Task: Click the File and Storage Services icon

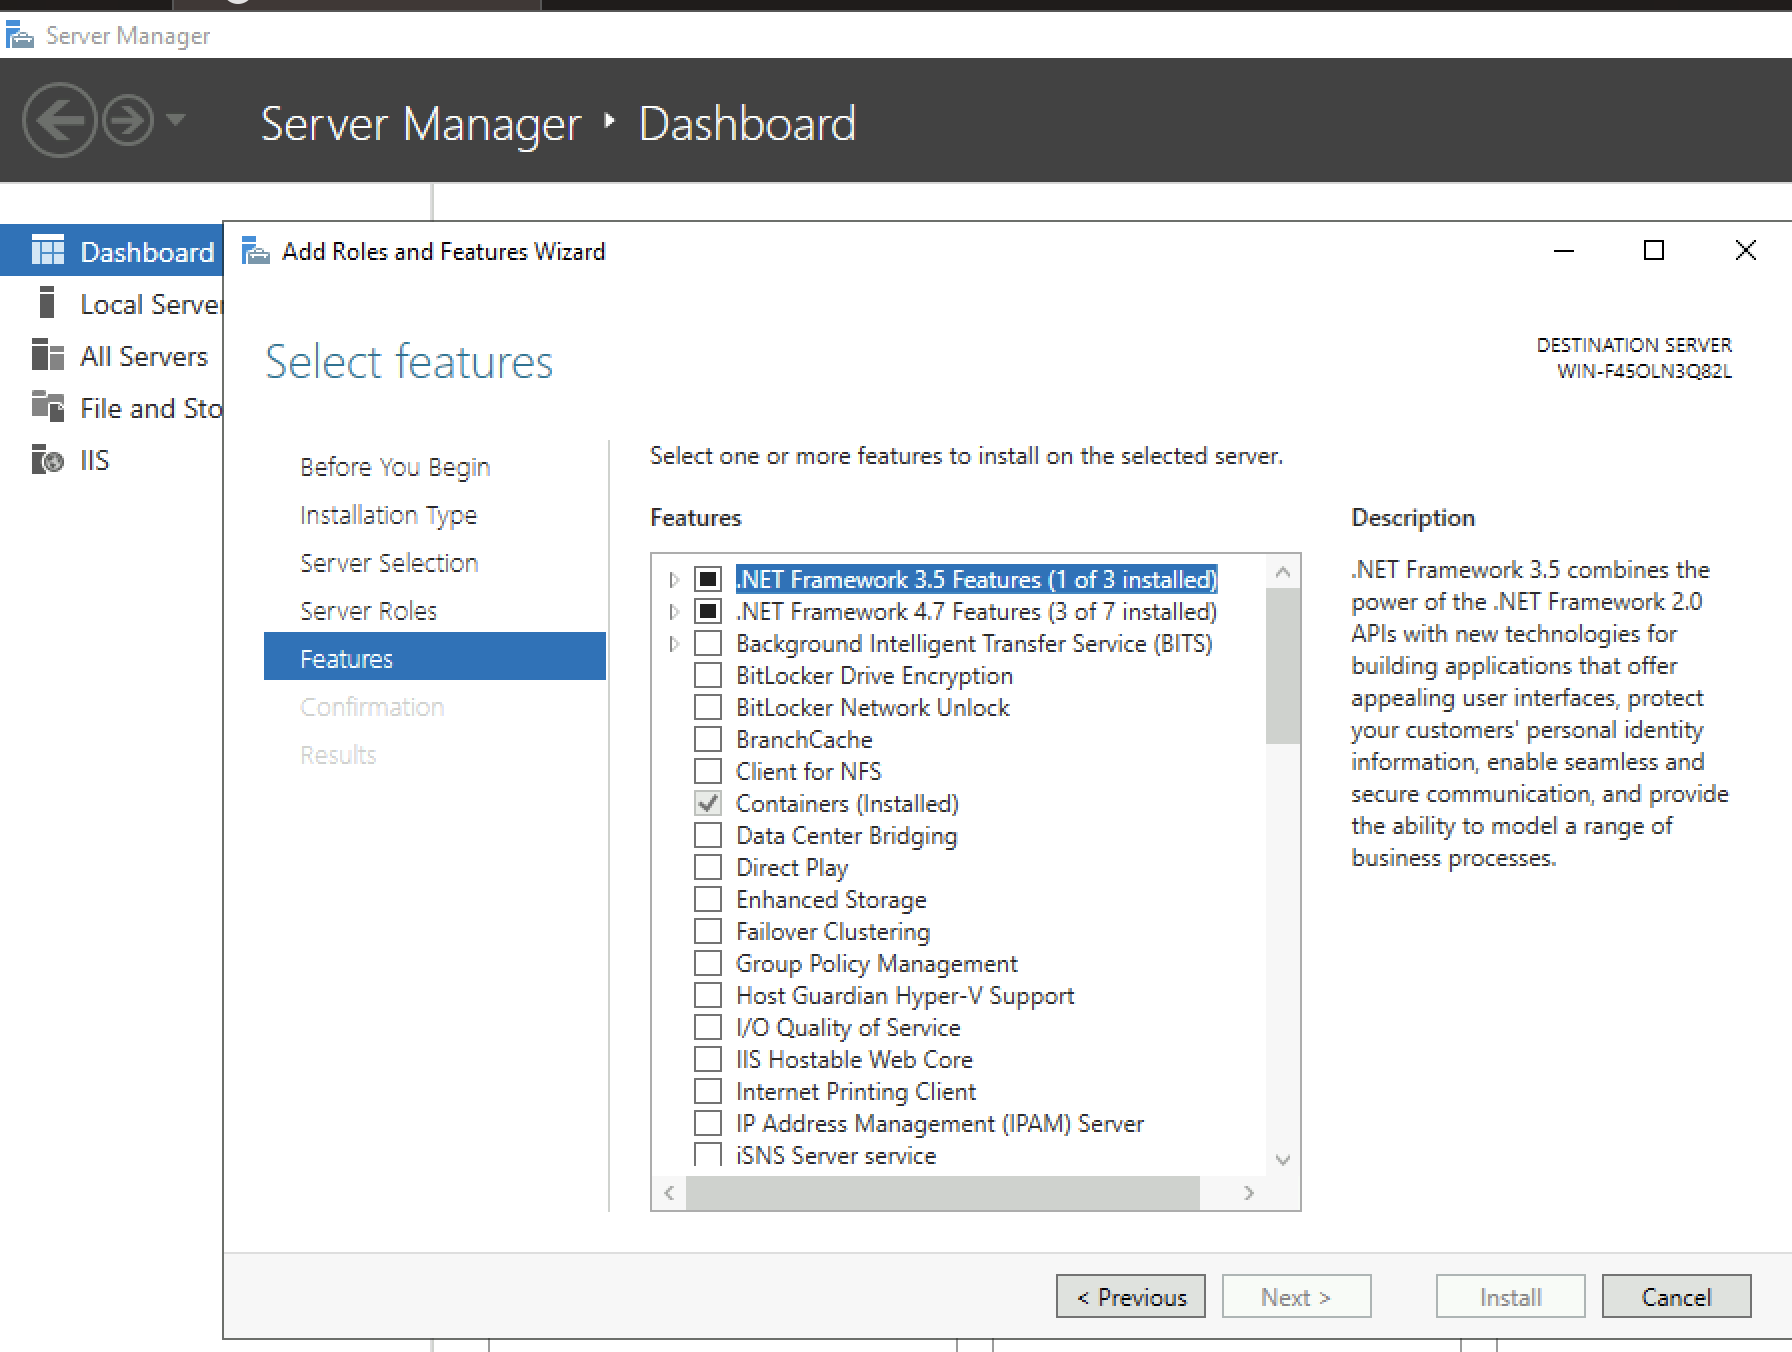Action: [48, 406]
